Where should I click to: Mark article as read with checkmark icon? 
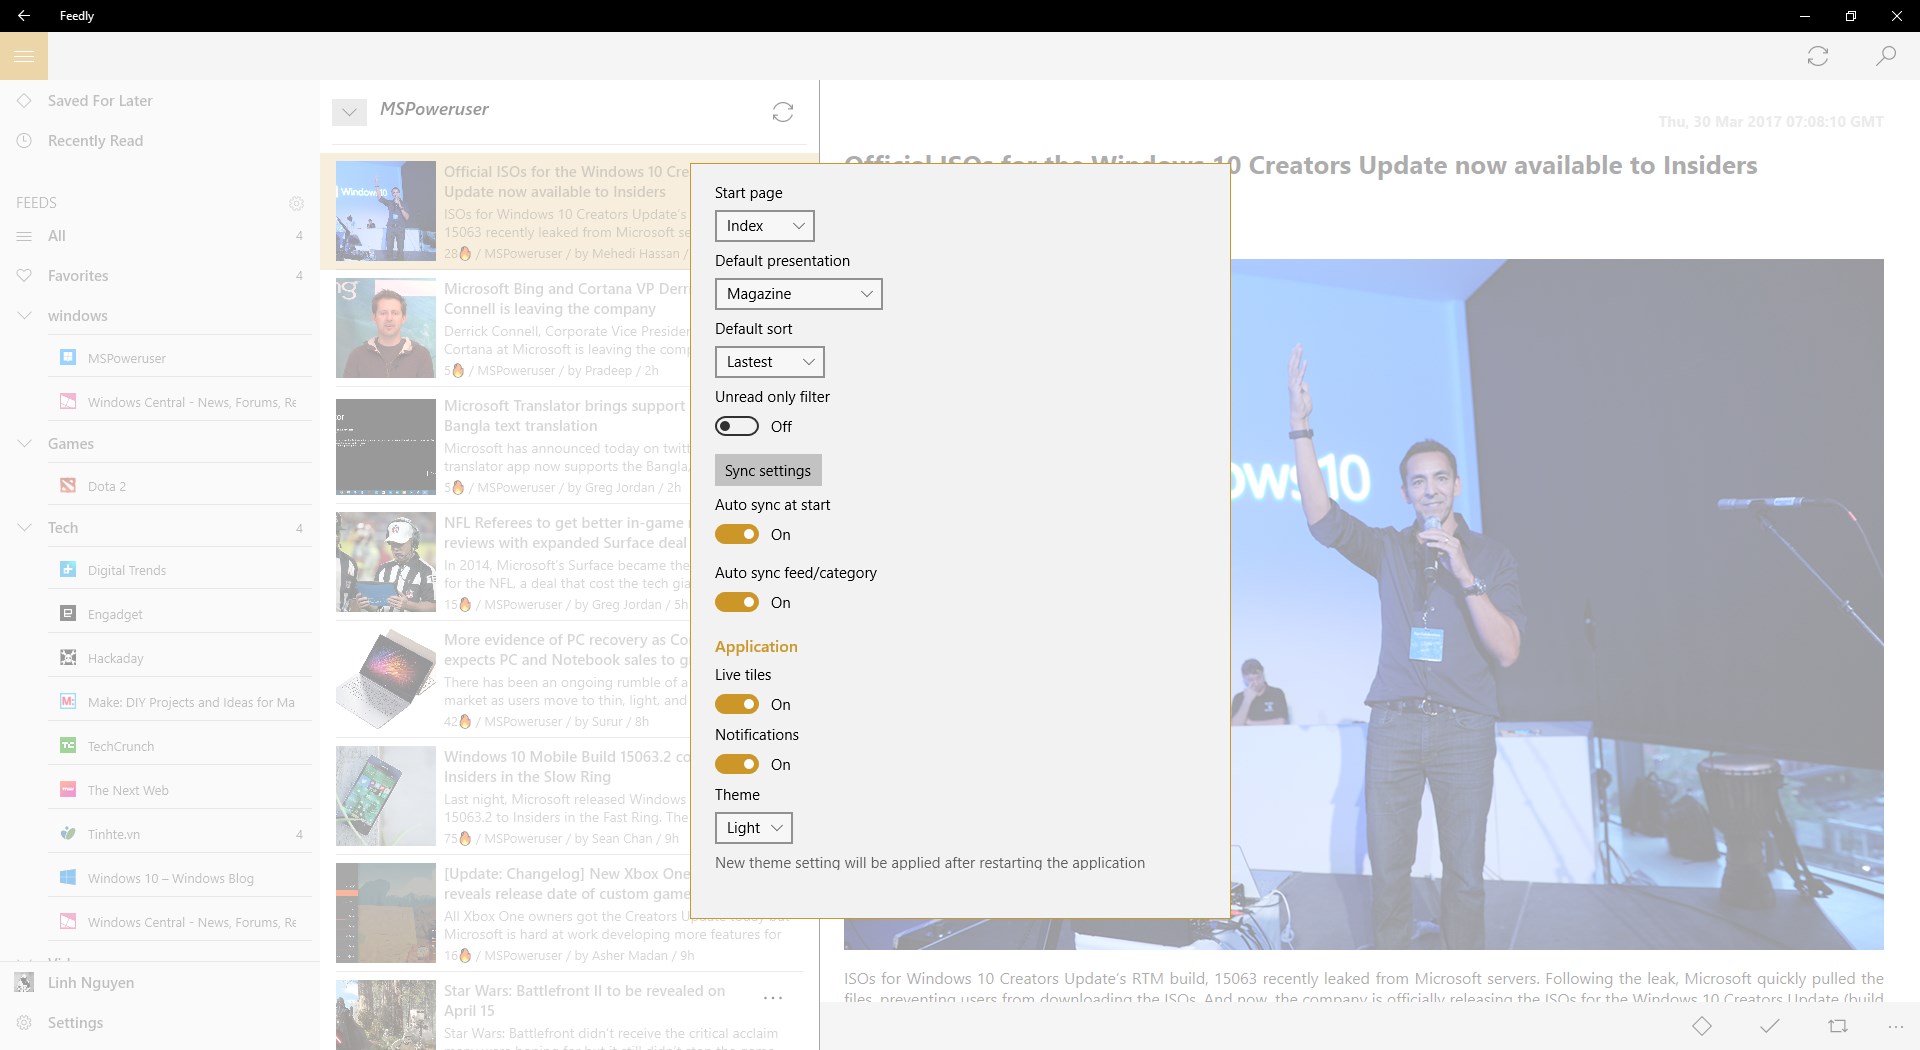pyautogui.click(x=1770, y=1026)
